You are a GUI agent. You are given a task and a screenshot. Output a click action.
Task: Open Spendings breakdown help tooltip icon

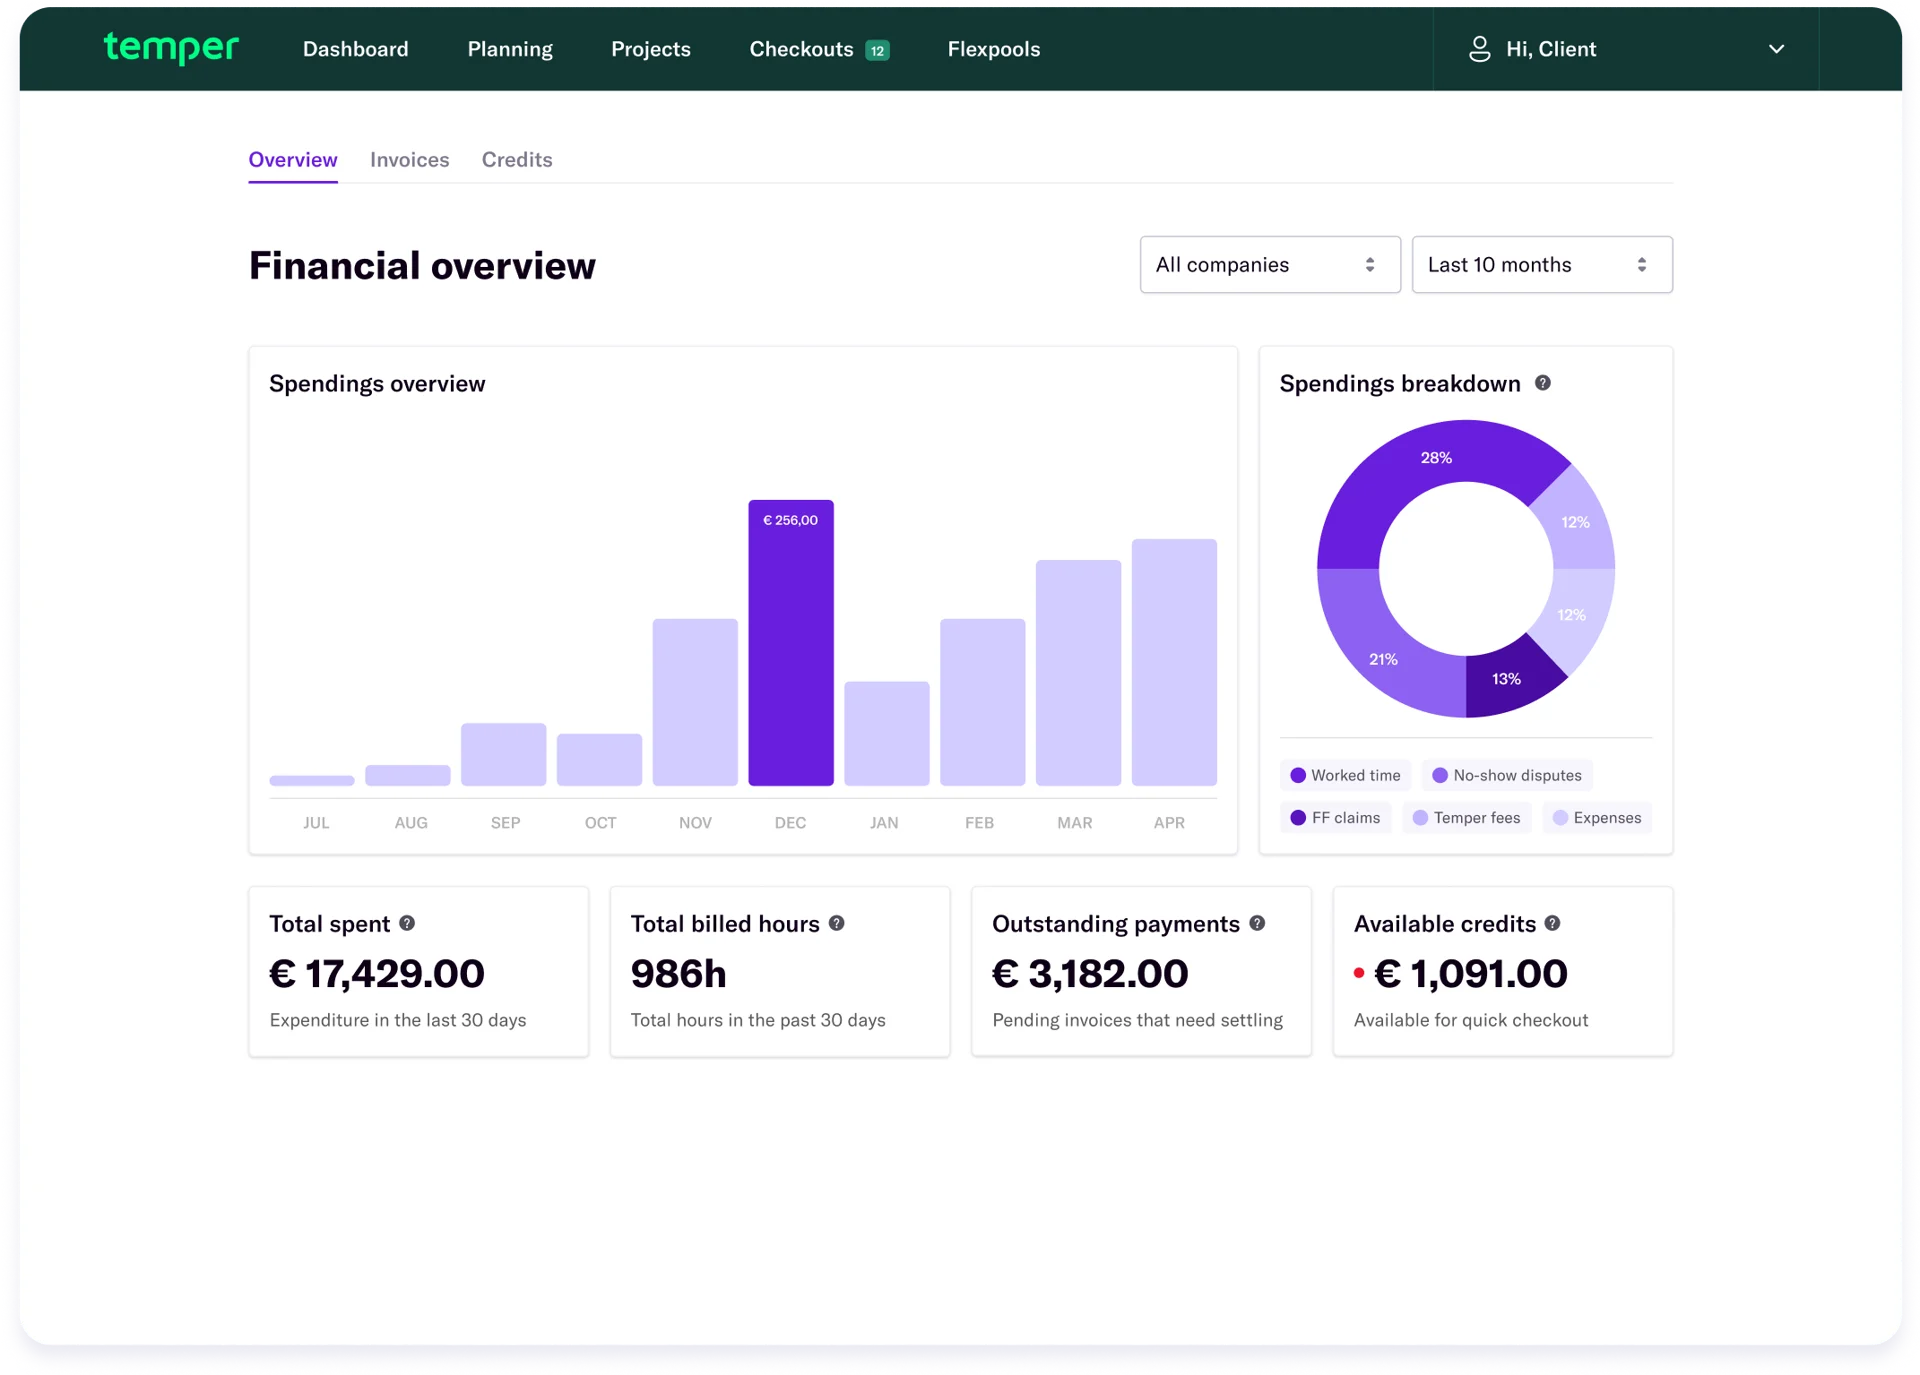[x=1543, y=383]
